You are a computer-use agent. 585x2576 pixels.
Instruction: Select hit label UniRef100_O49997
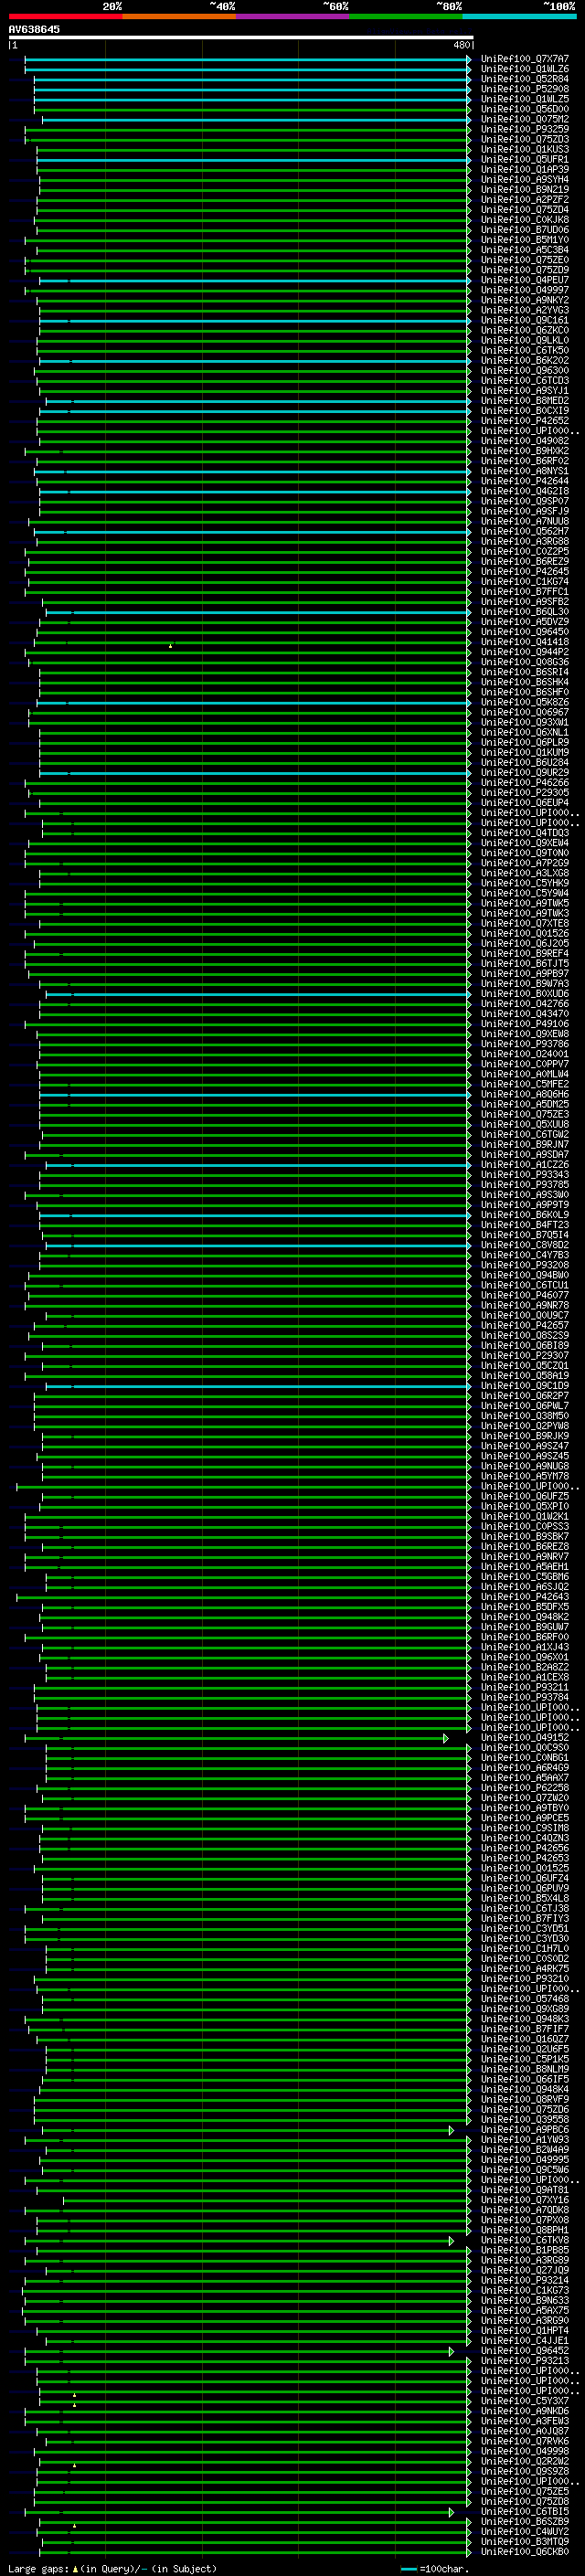525,290
